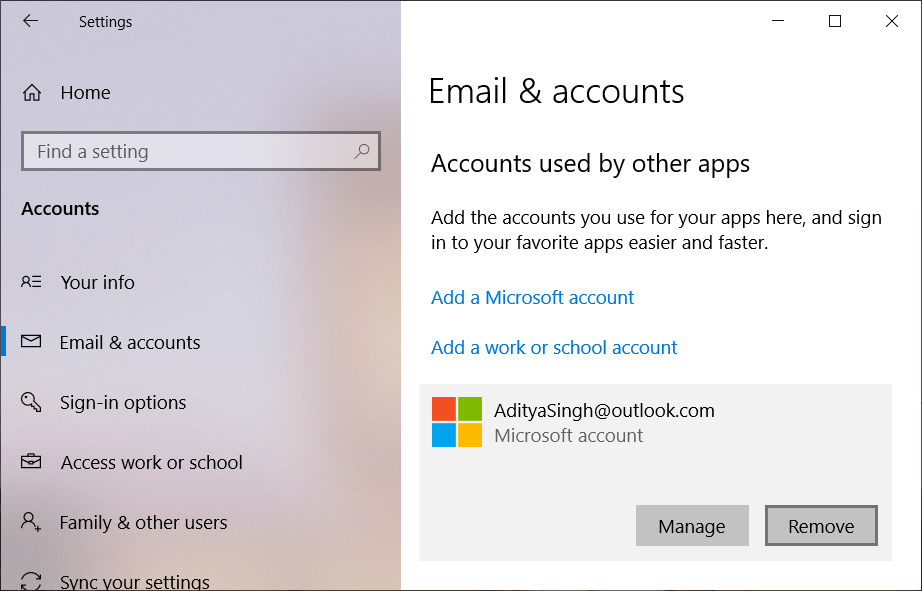The width and height of the screenshot is (922, 591).
Task: Click the back arrow in Settings
Action: 30,21
